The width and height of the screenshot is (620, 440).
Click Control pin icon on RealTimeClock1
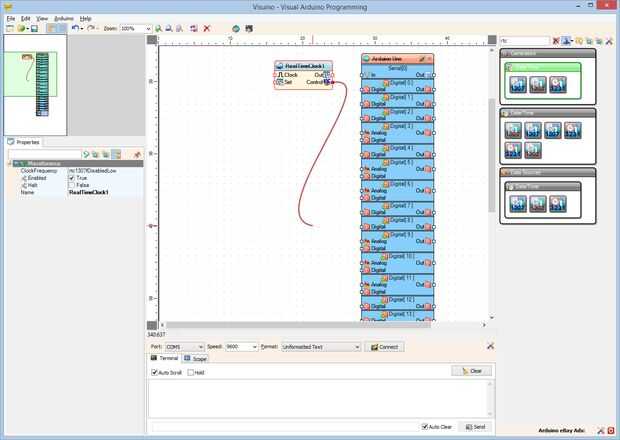click(x=327, y=82)
